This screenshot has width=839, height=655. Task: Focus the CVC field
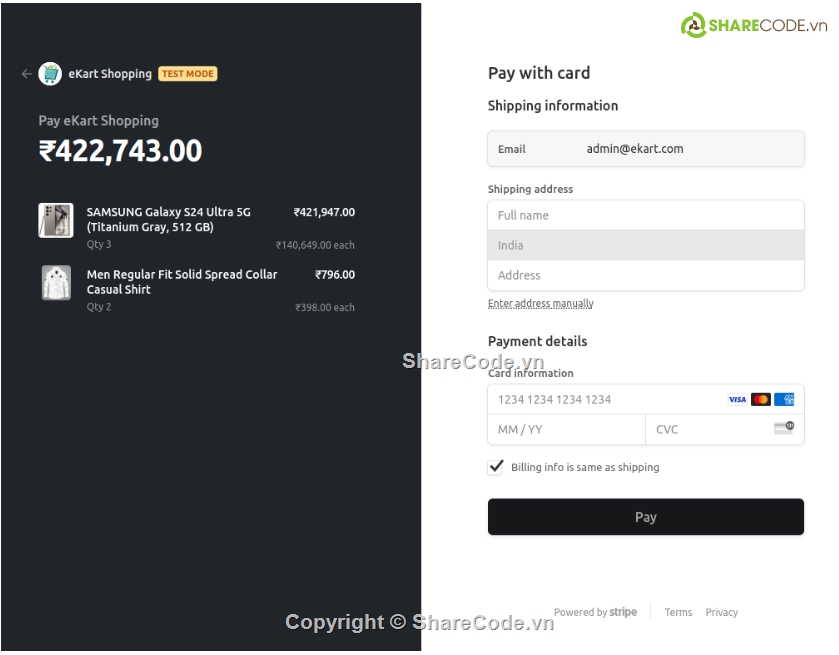724,429
